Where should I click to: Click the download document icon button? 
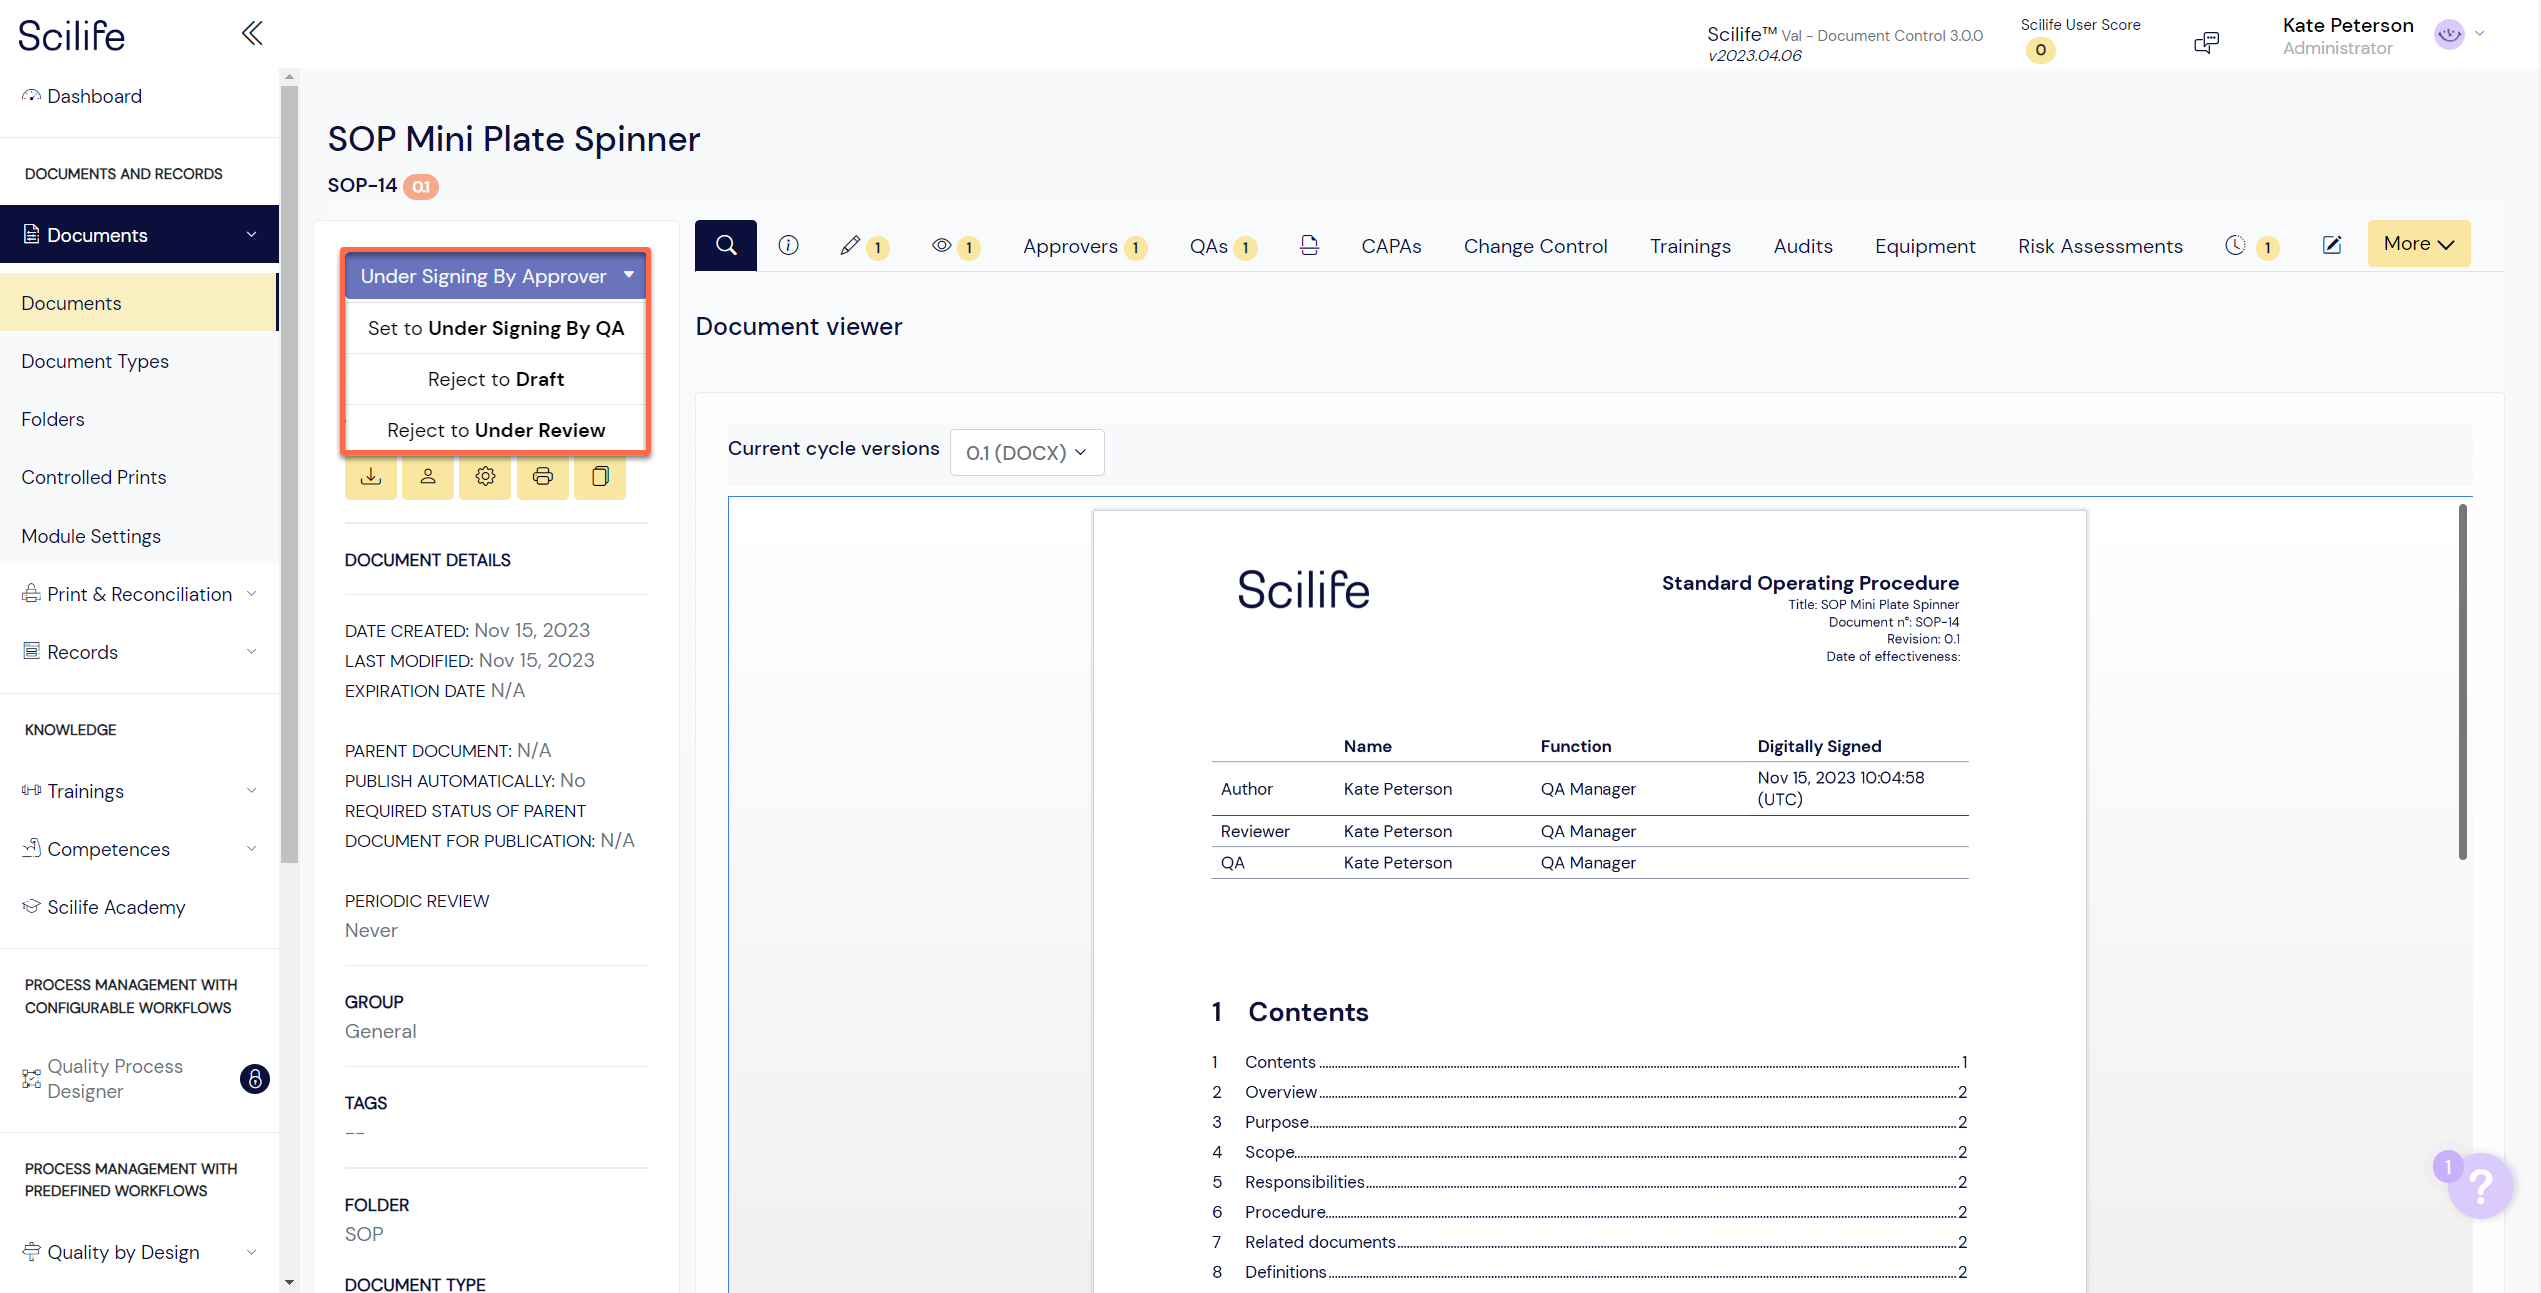click(x=371, y=476)
